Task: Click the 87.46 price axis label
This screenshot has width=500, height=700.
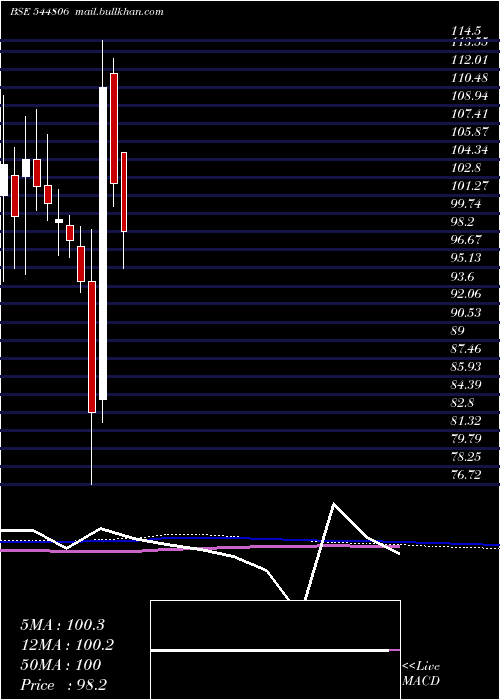Action: click(466, 349)
